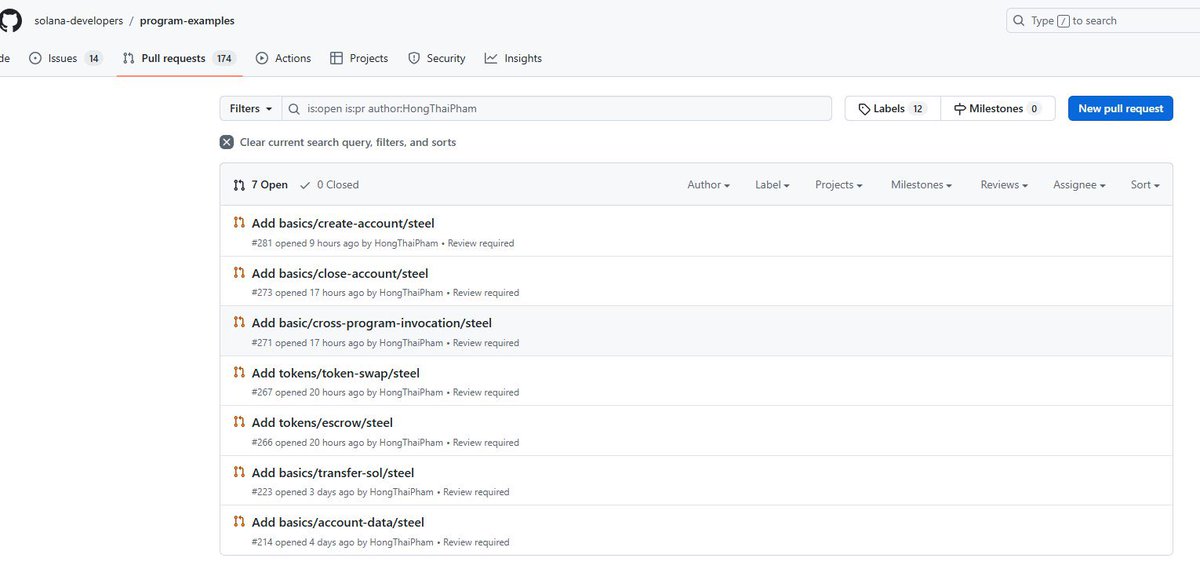
Task: Open the program-examples repository link
Action: click(187, 20)
